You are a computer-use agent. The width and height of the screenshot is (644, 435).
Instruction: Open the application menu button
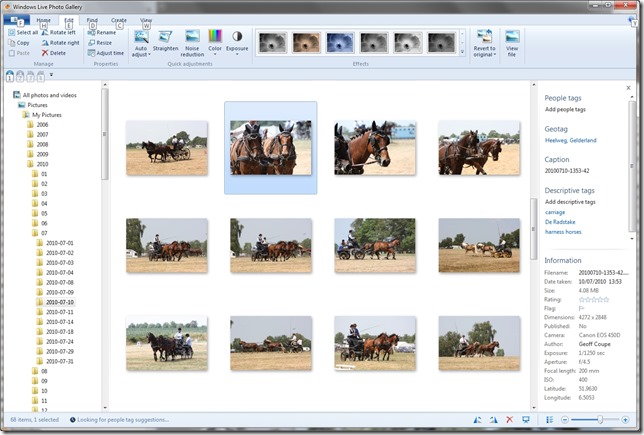click(x=16, y=20)
